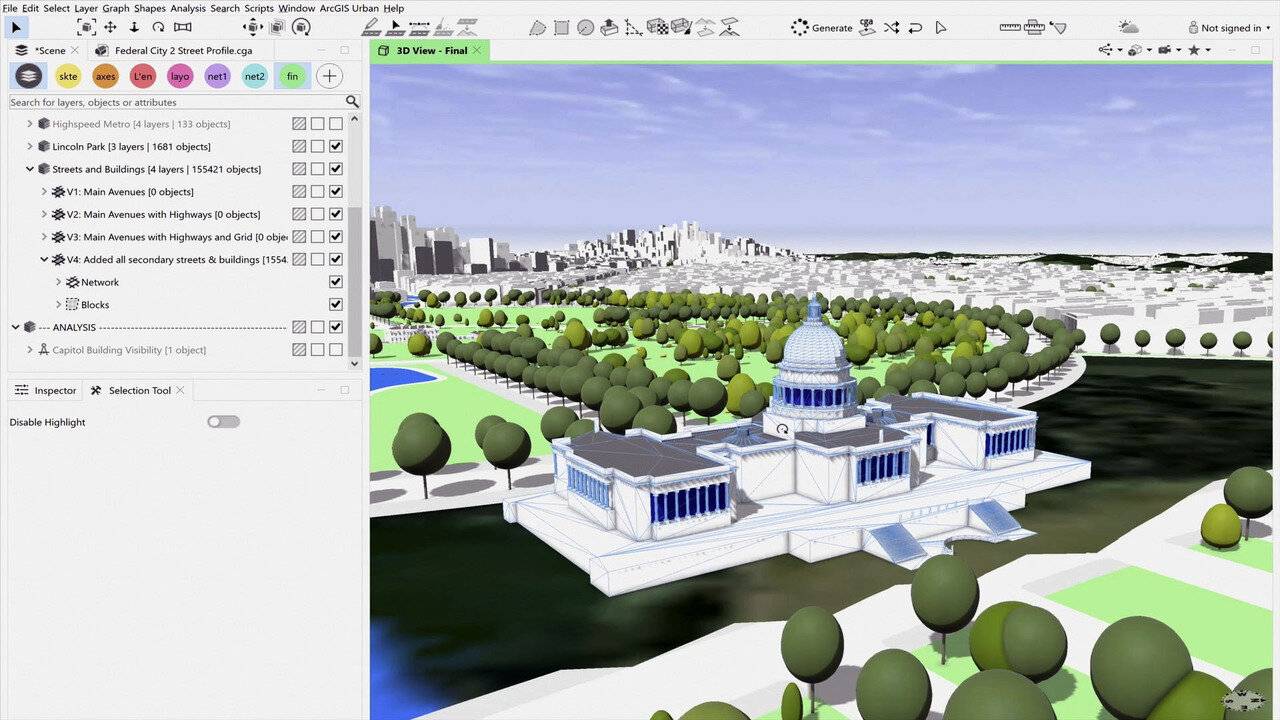Select the polygonal shape creation tool
The image size is (1280, 720).
(x=538, y=28)
